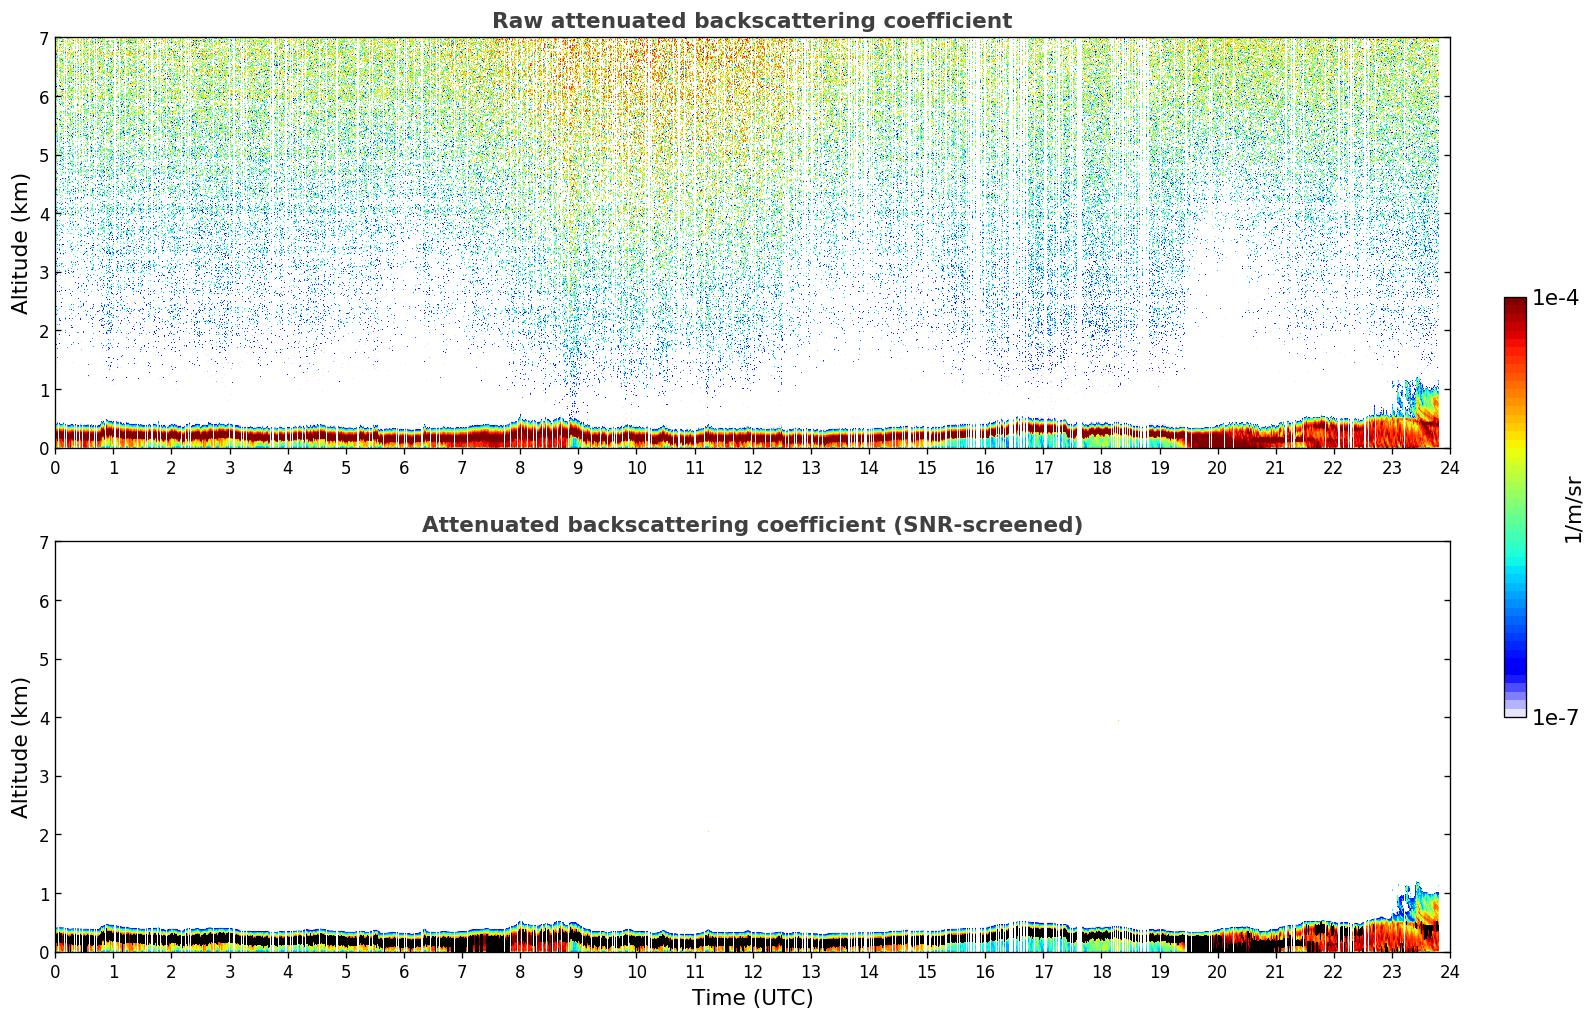Select hour 12 tick label under bottom plot
1595x1020 pixels.
[752, 971]
